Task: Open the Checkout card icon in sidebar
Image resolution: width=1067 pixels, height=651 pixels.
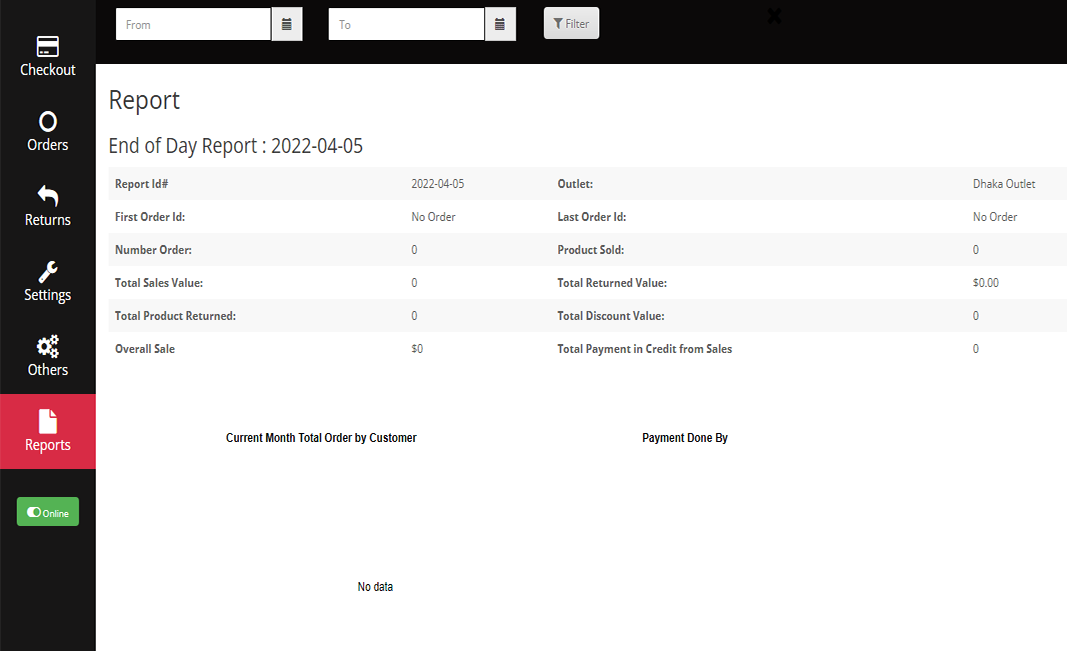Action: [48, 47]
